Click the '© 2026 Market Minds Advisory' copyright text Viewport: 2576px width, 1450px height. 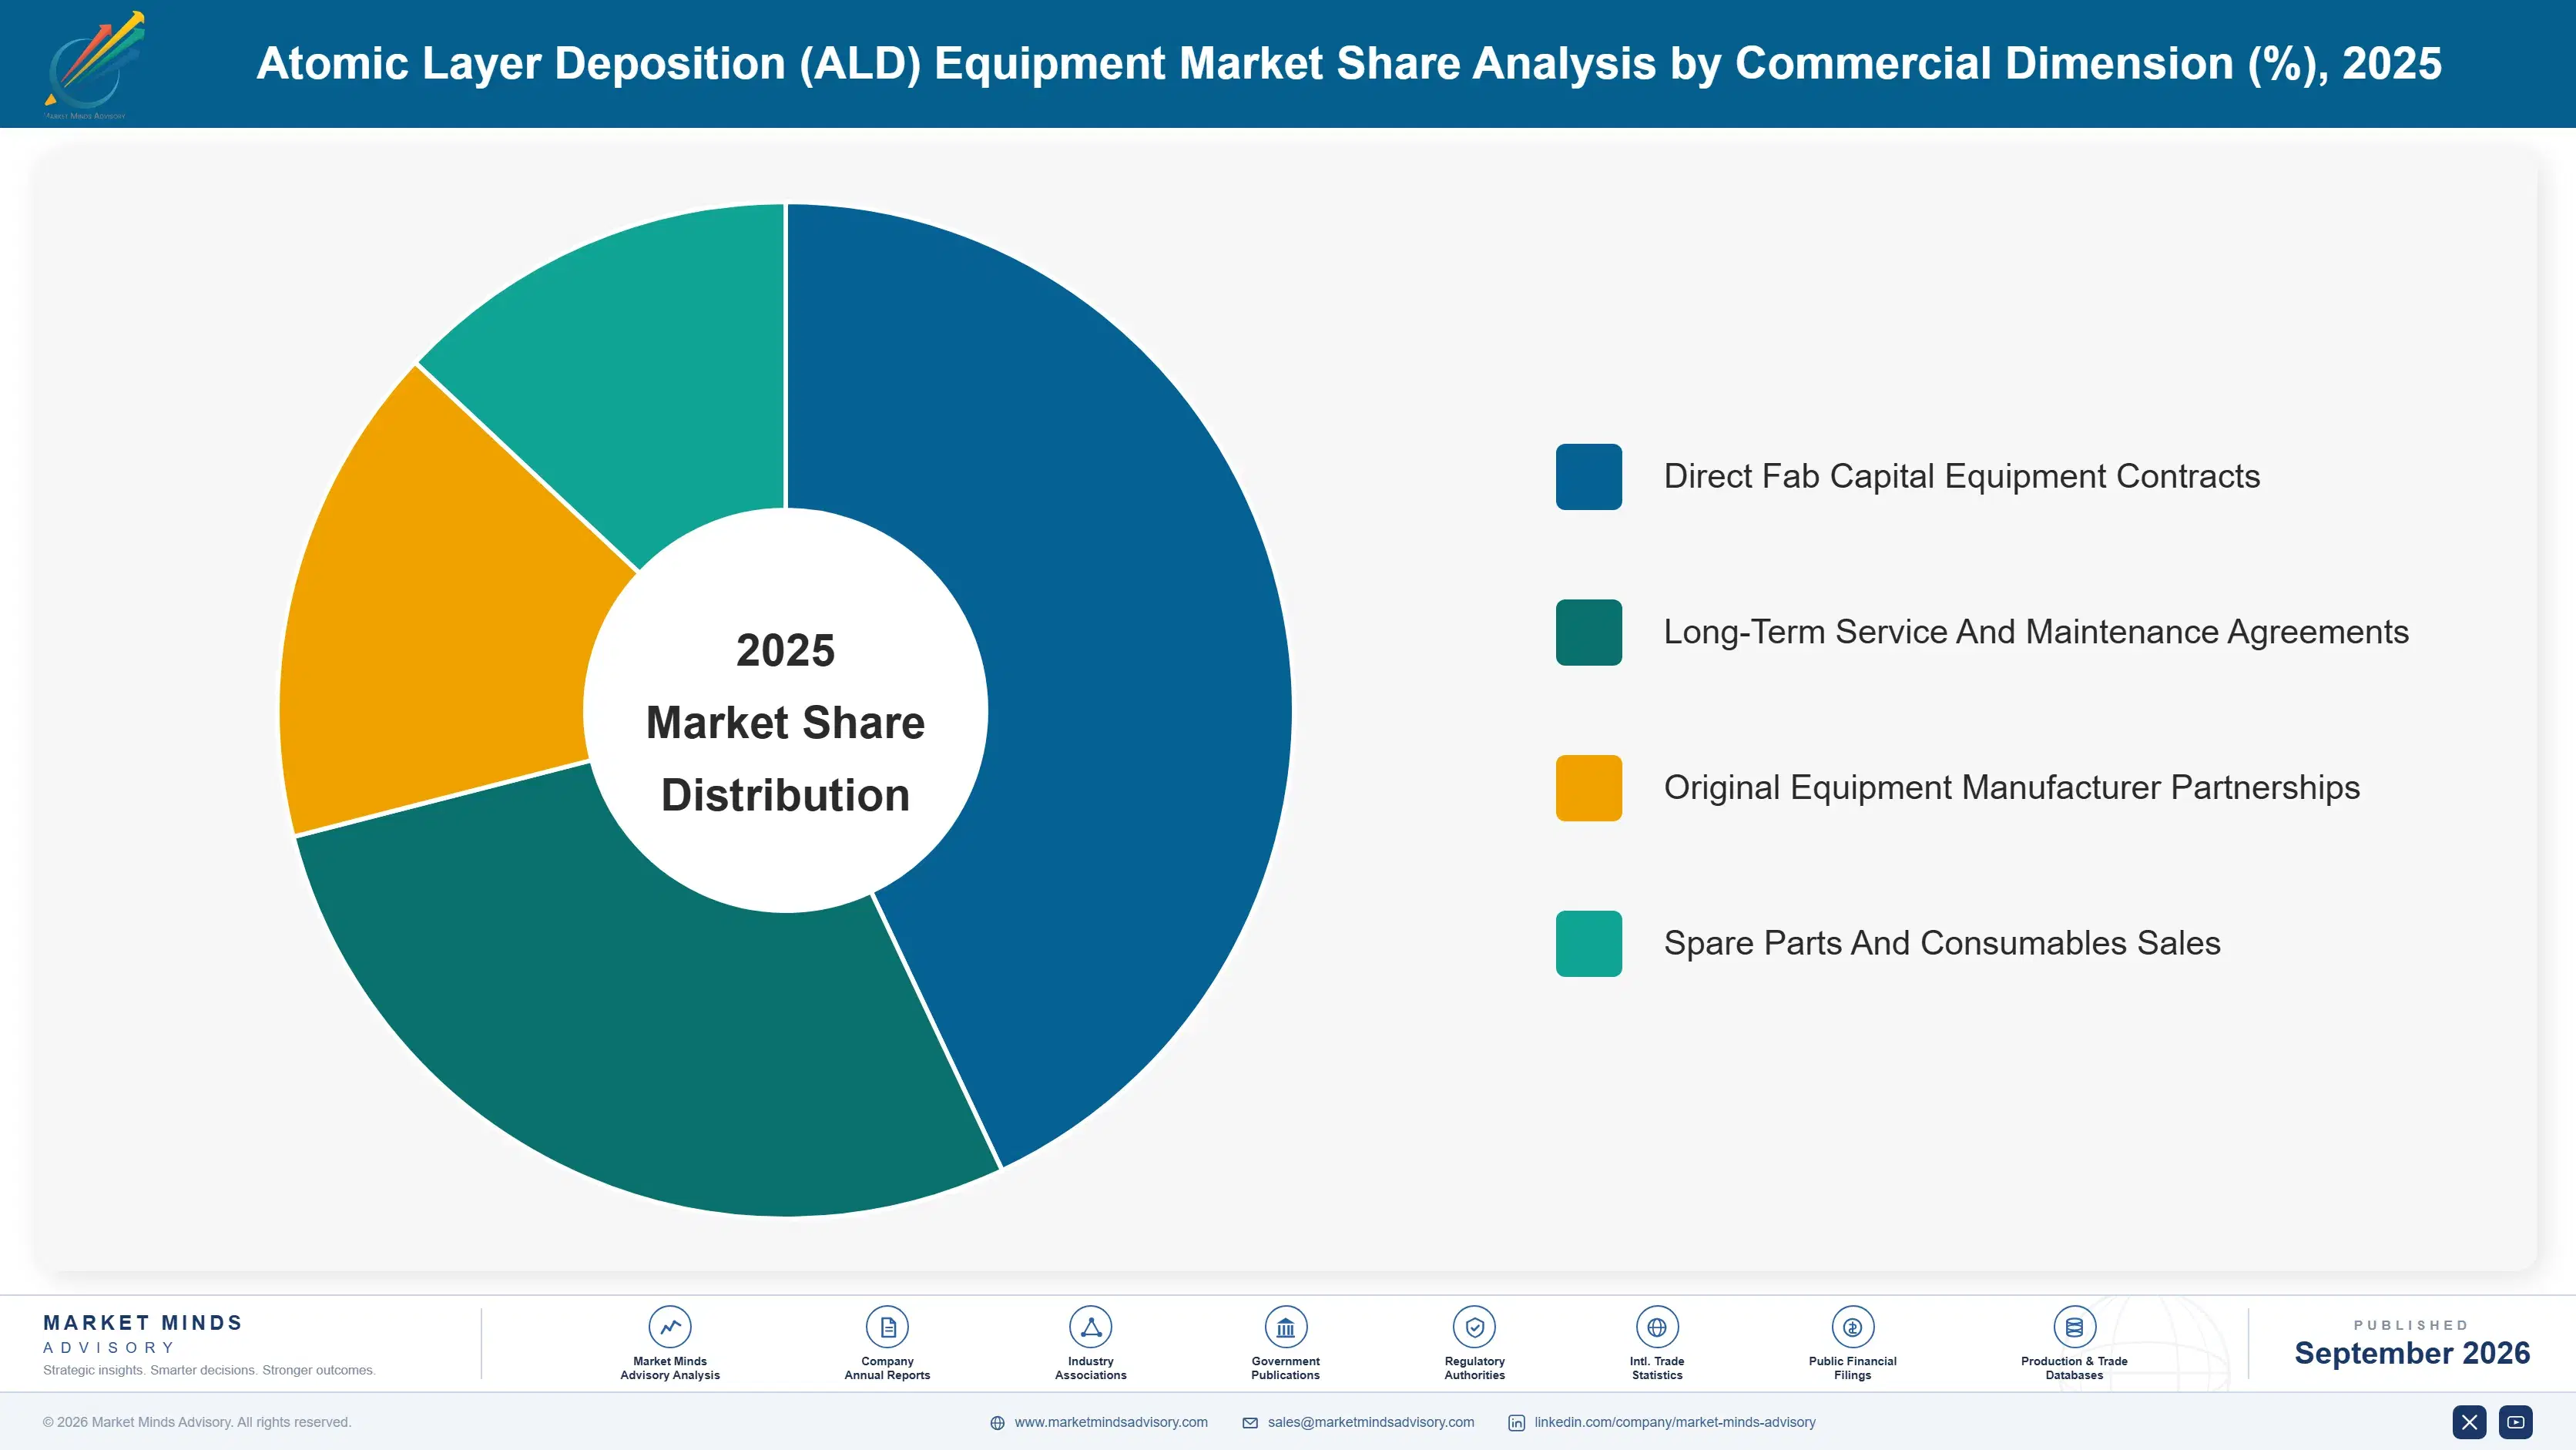click(197, 1422)
